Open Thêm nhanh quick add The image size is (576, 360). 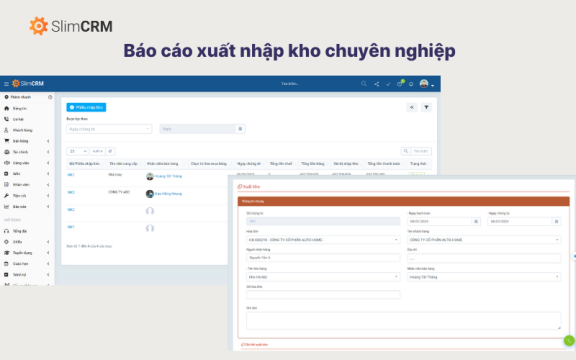coord(18,97)
